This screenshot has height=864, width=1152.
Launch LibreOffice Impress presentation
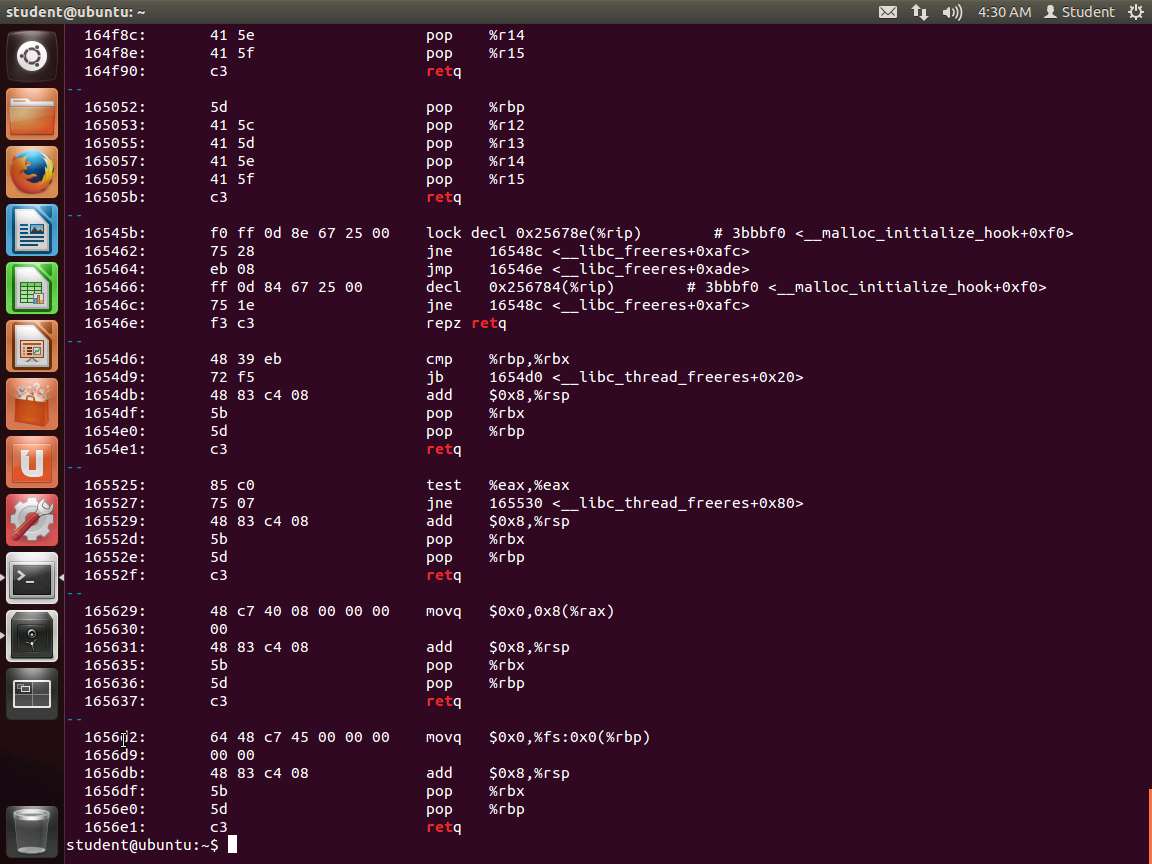(x=32, y=347)
